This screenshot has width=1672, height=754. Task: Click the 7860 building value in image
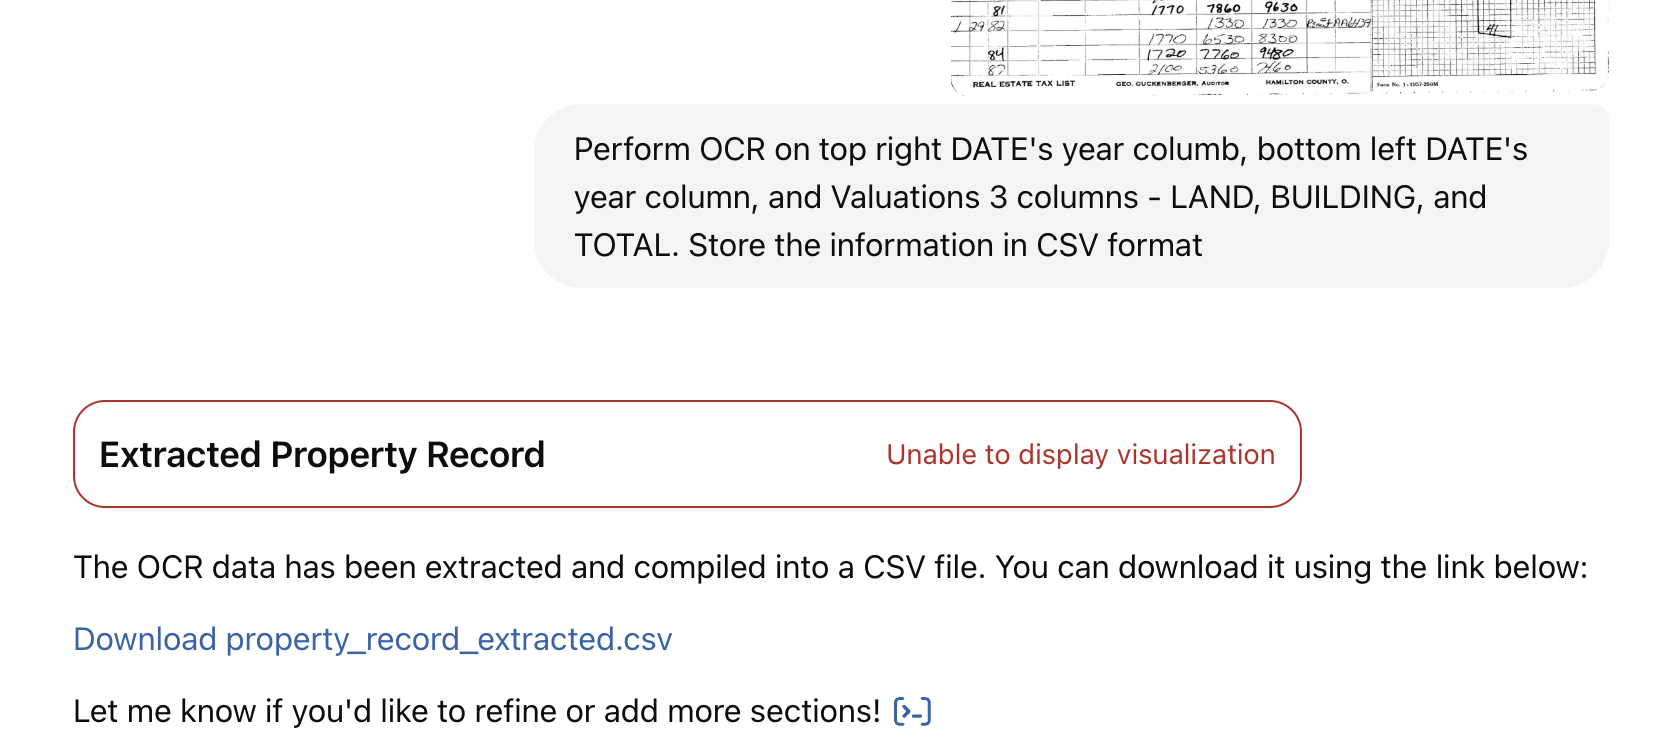pos(1223,8)
